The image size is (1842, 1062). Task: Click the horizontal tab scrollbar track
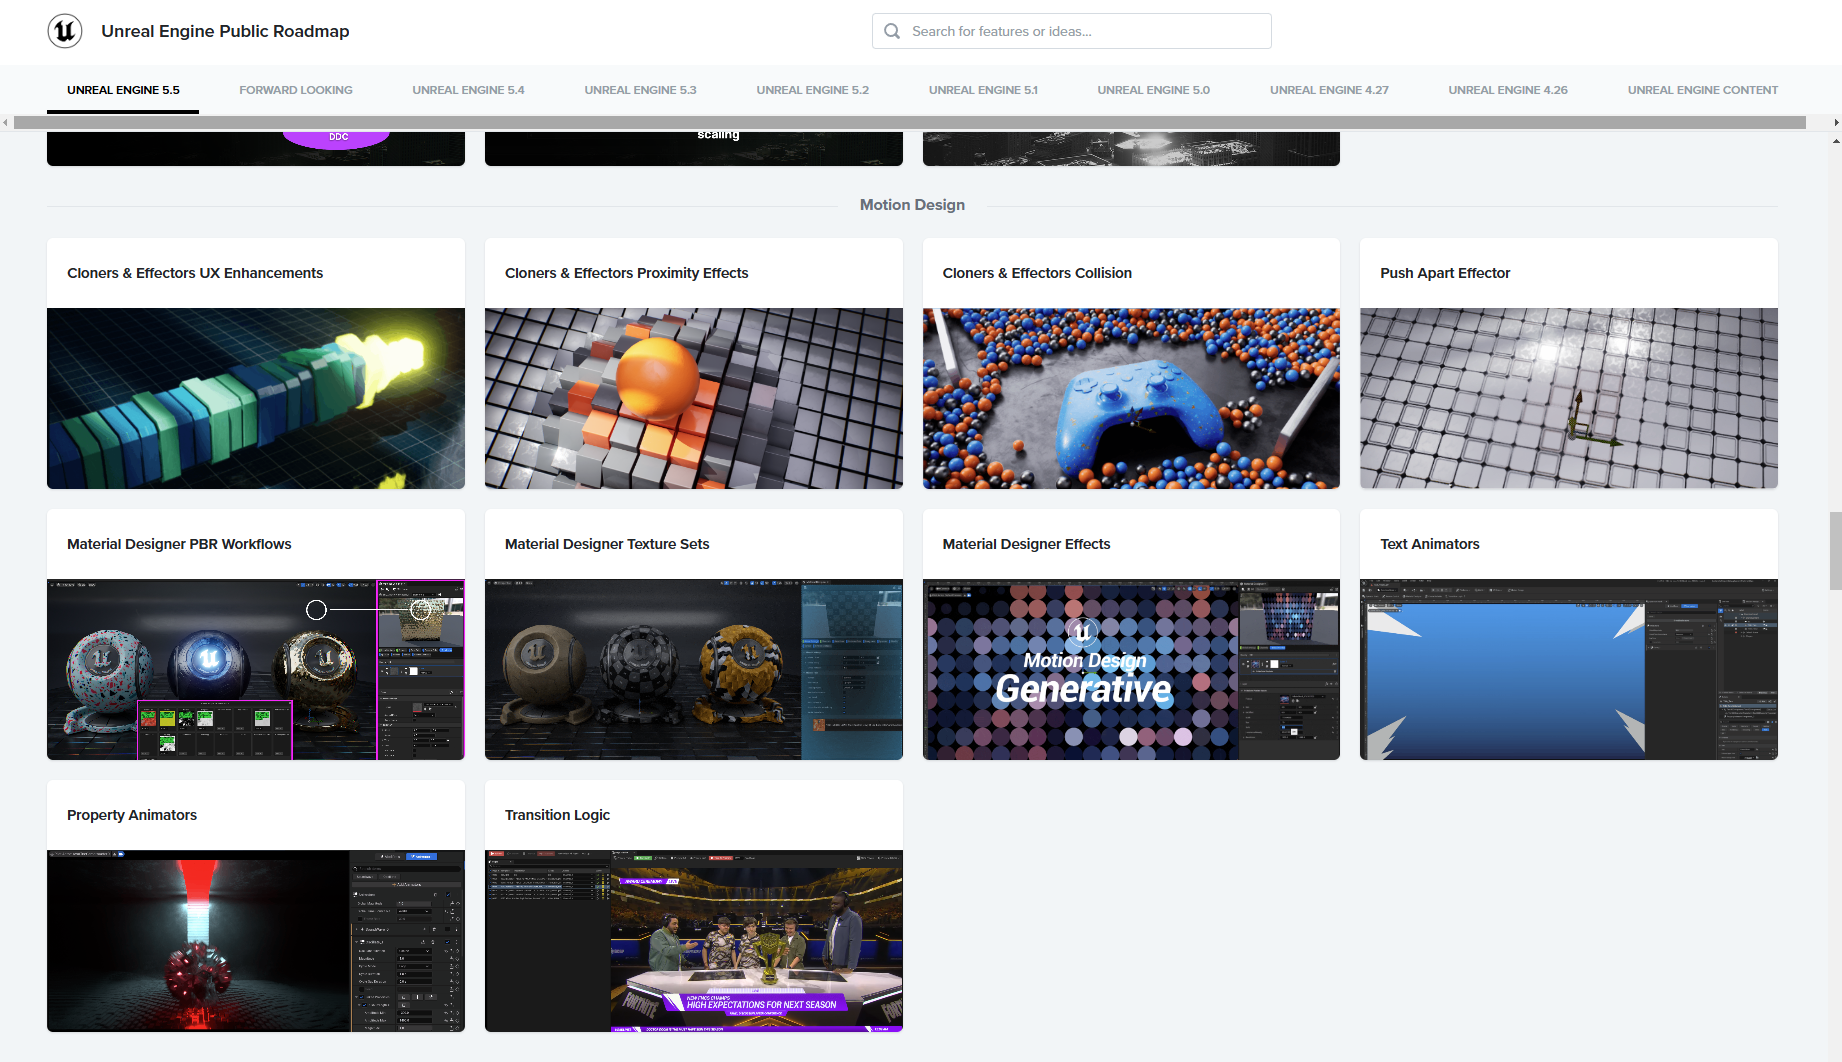pyautogui.click(x=910, y=122)
